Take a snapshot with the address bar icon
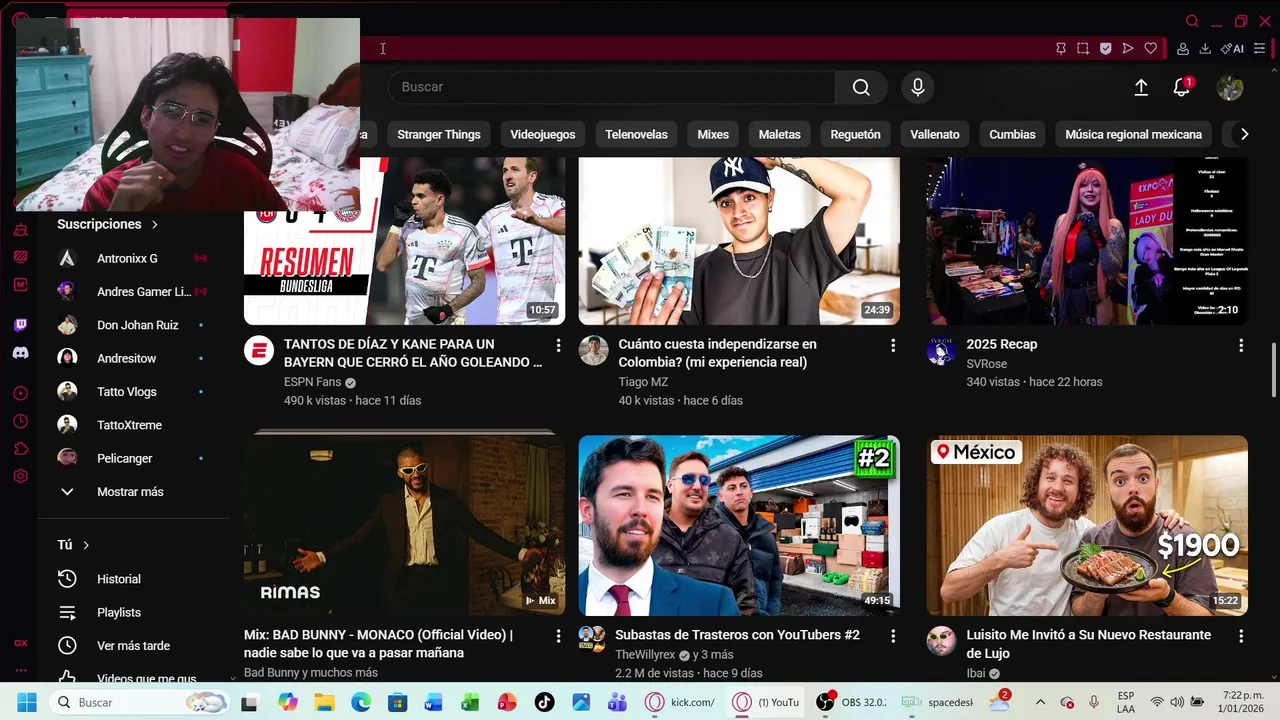The image size is (1280, 720). tap(1083, 48)
